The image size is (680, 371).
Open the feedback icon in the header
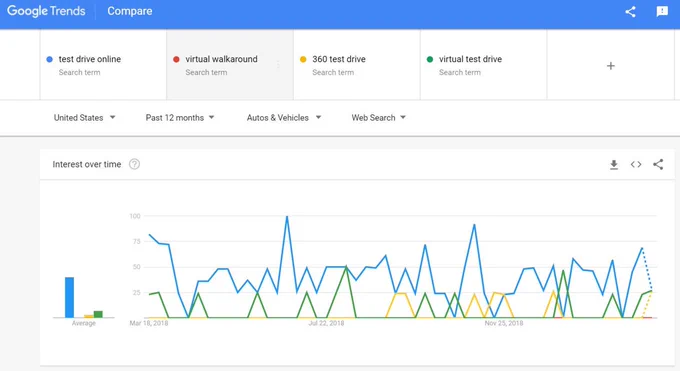(x=662, y=11)
